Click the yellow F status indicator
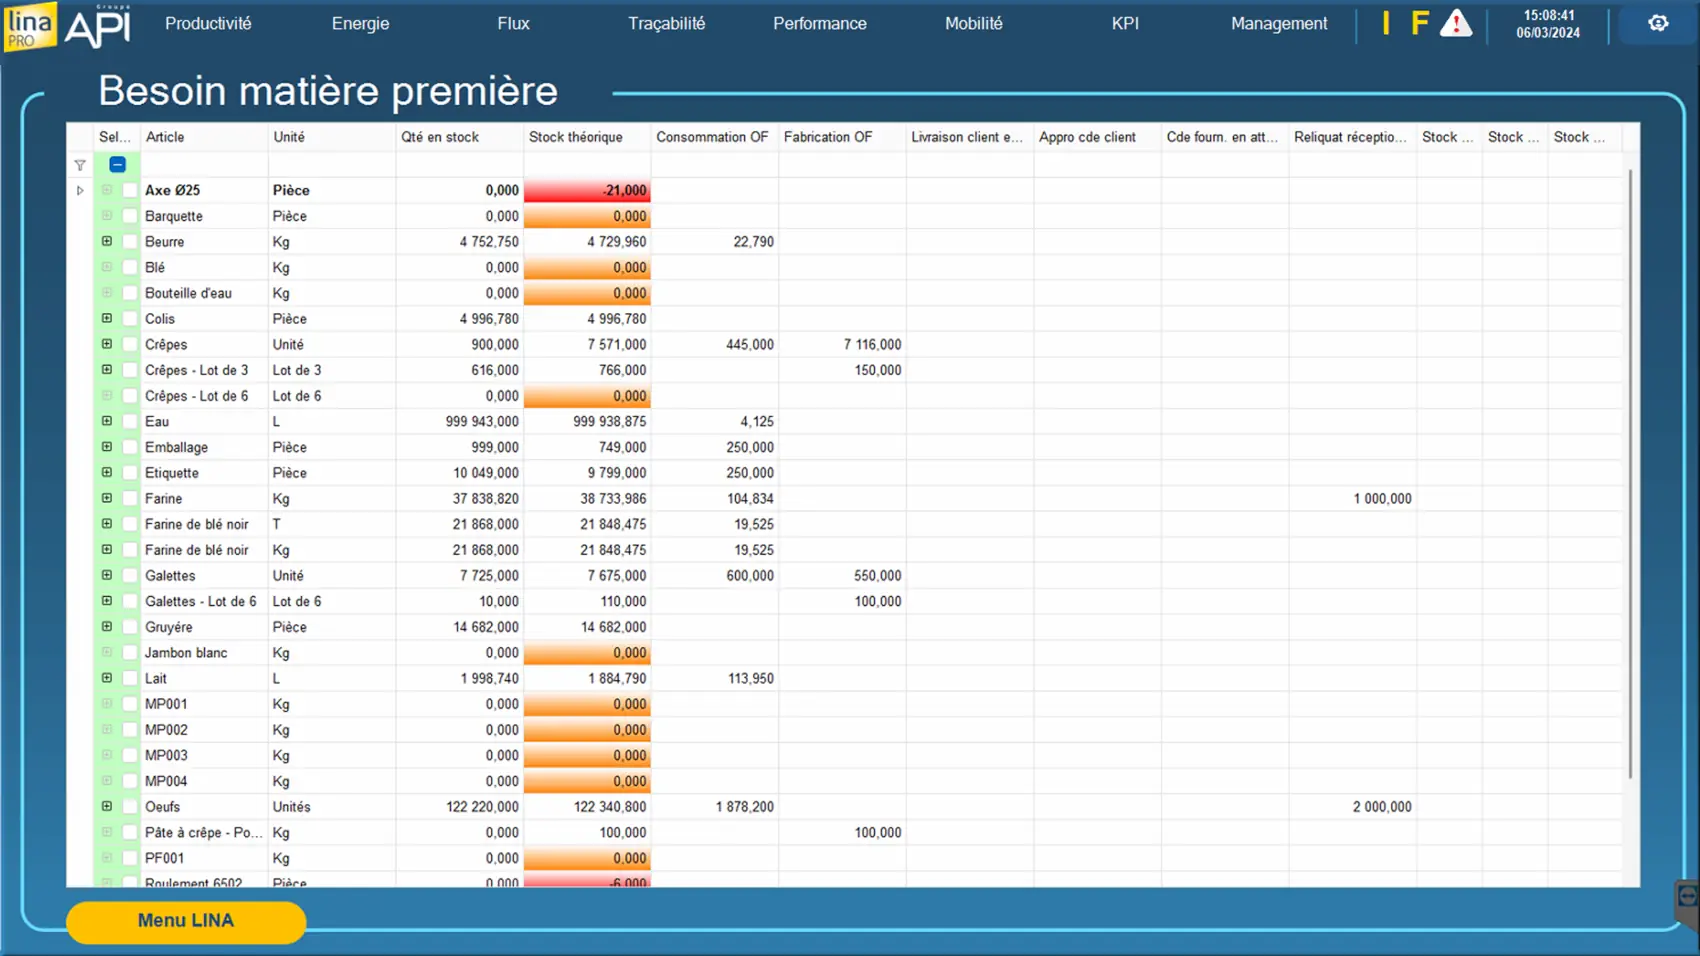1700x956 pixels. click(x=1419, y=24)
